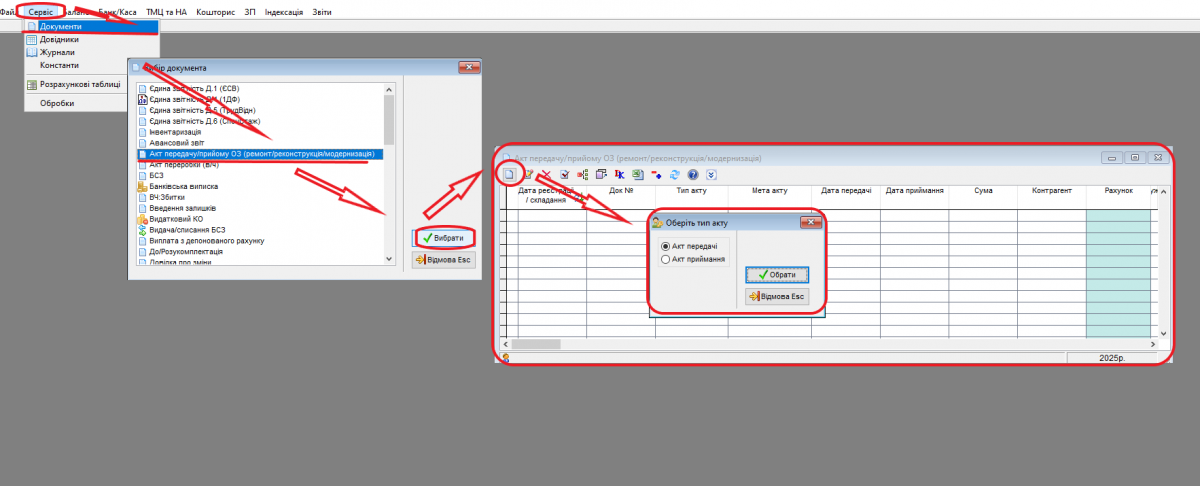Click the Рахунок column header
The width and height of the screenshot is (1200, 486).
(x=1117, y=190)
